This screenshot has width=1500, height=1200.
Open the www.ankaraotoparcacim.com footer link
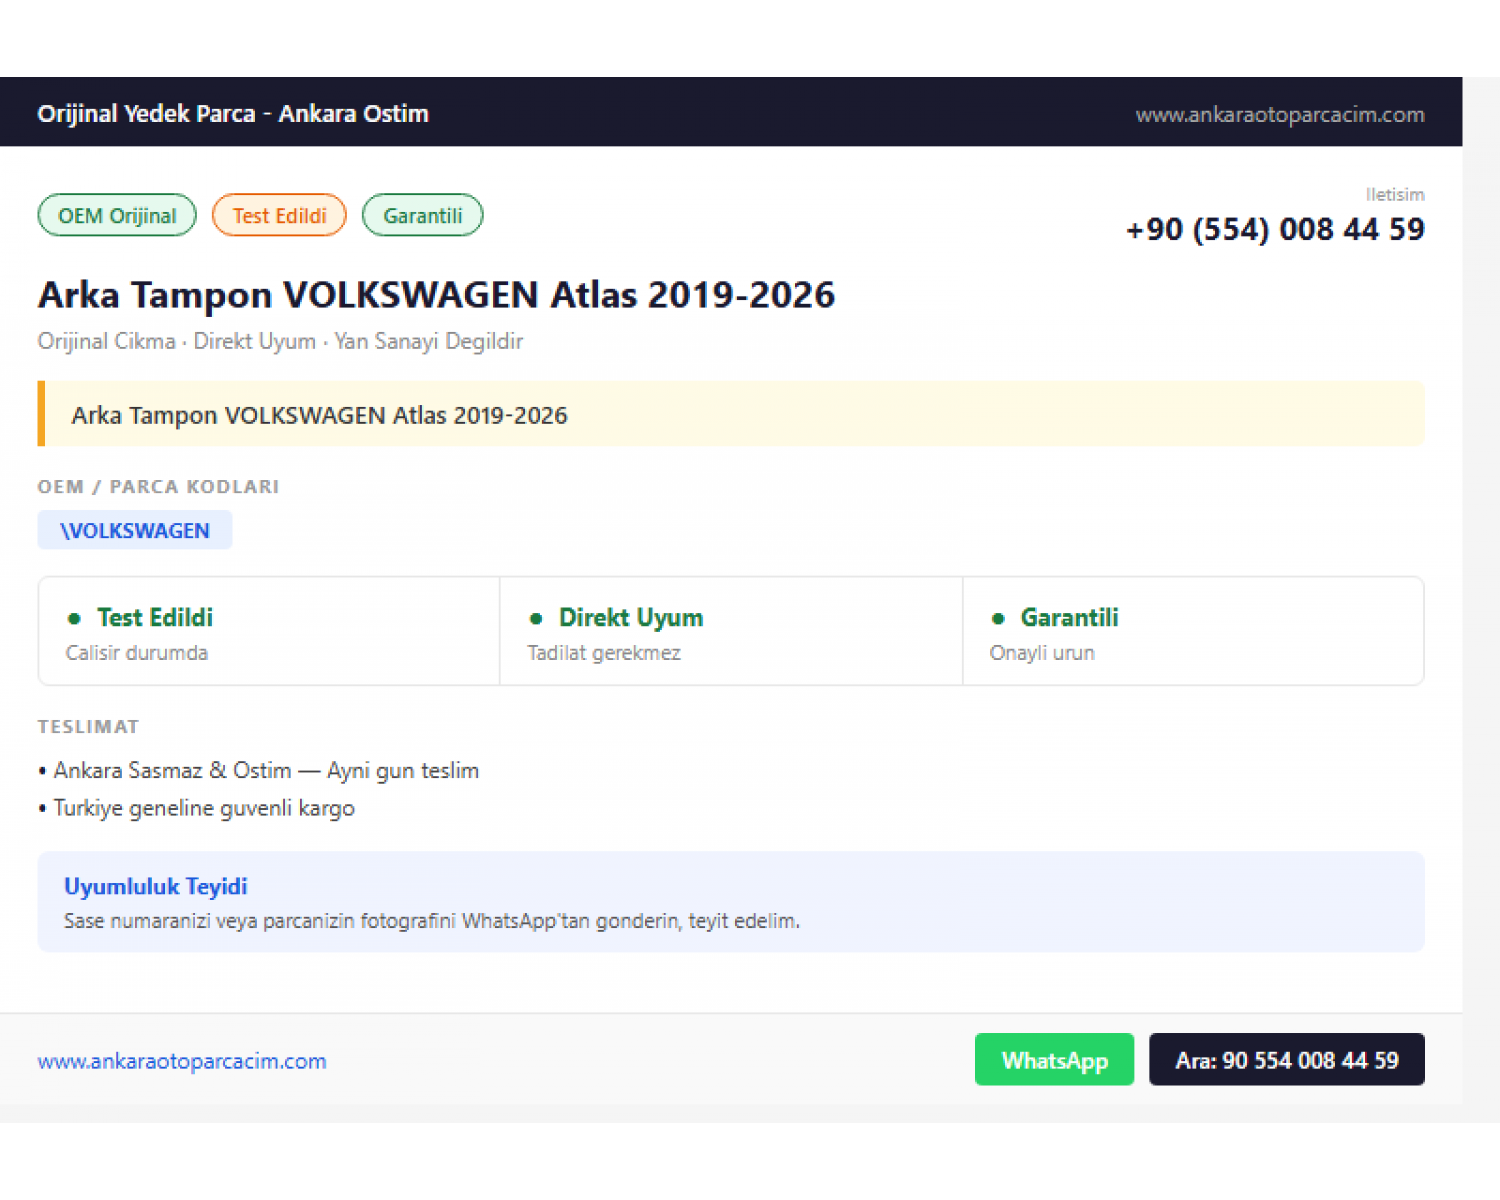tap(182, 1061)
